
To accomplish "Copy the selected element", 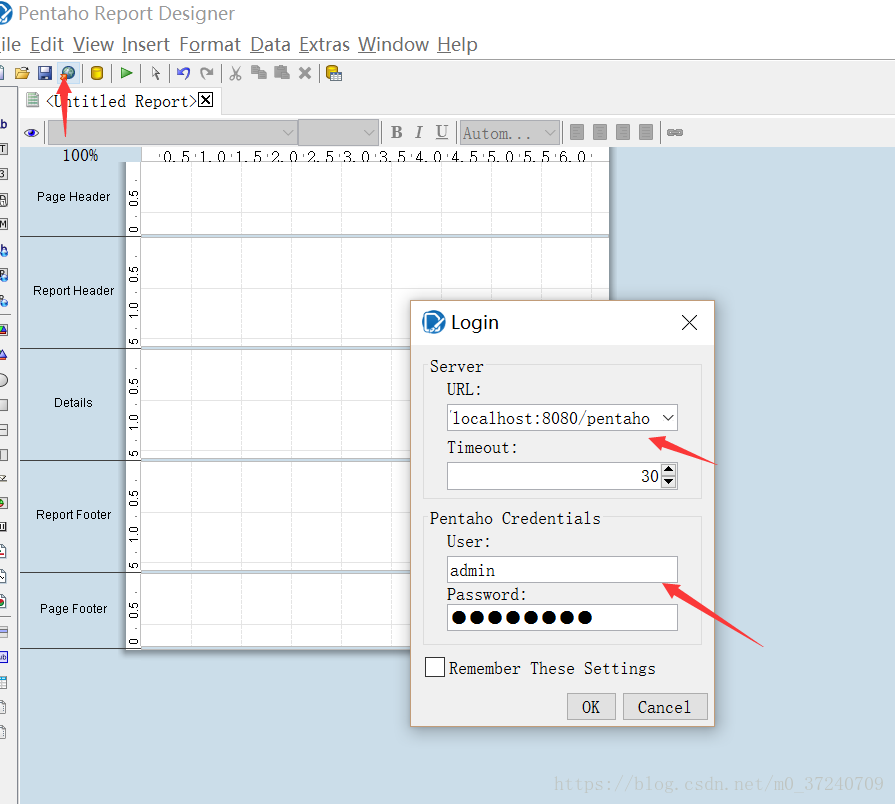I will (259, 72).
